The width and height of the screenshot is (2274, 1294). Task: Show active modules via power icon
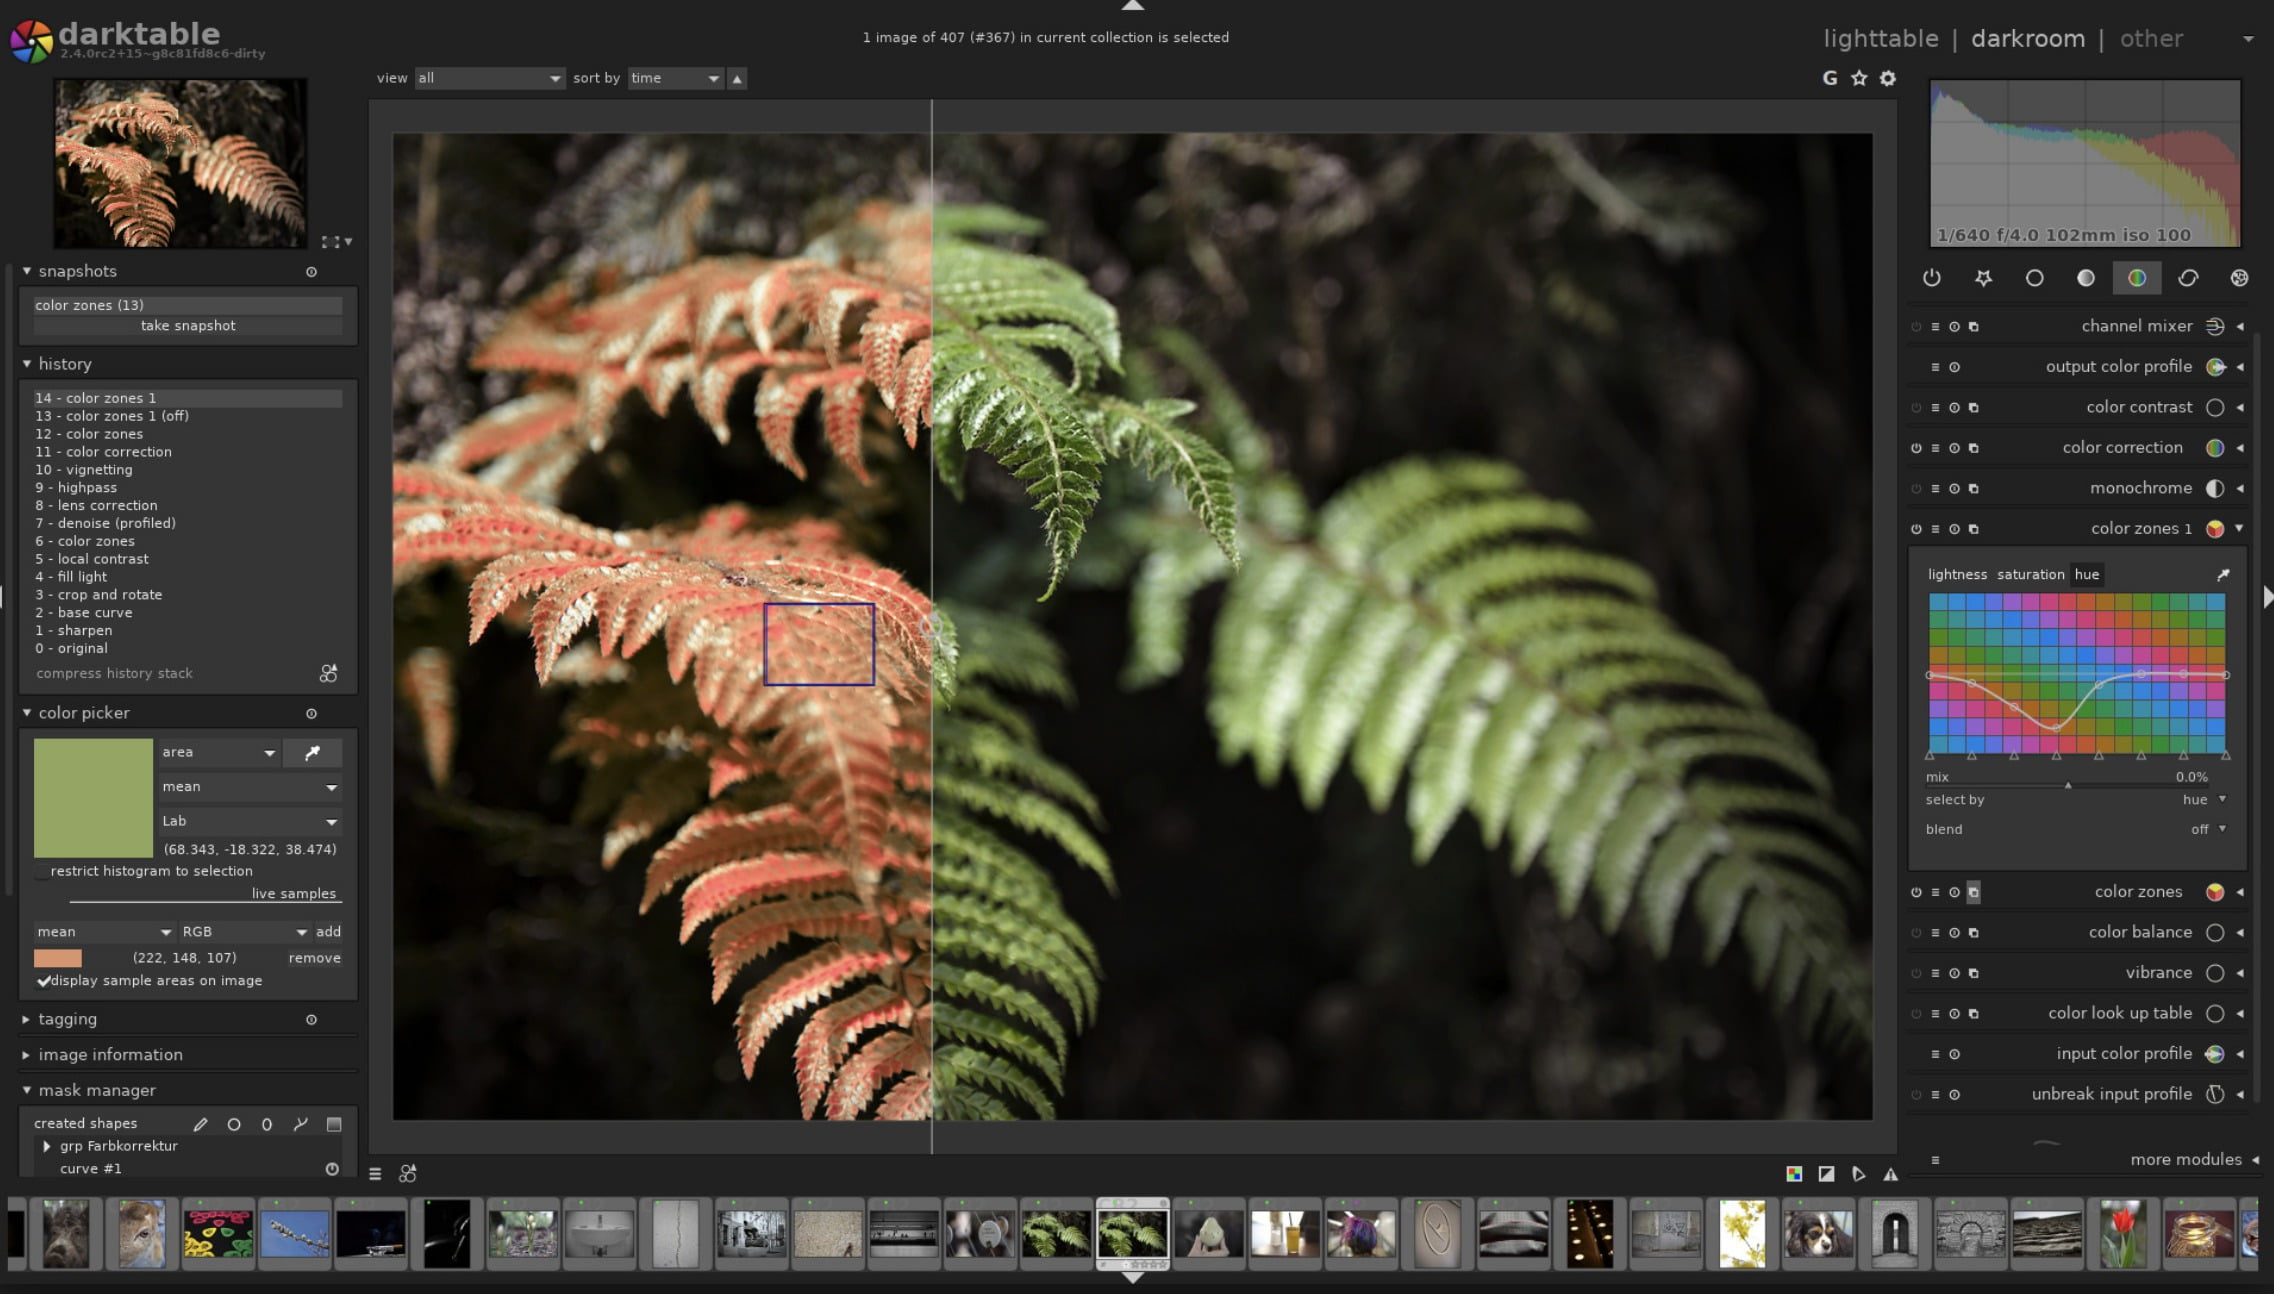1931,278
